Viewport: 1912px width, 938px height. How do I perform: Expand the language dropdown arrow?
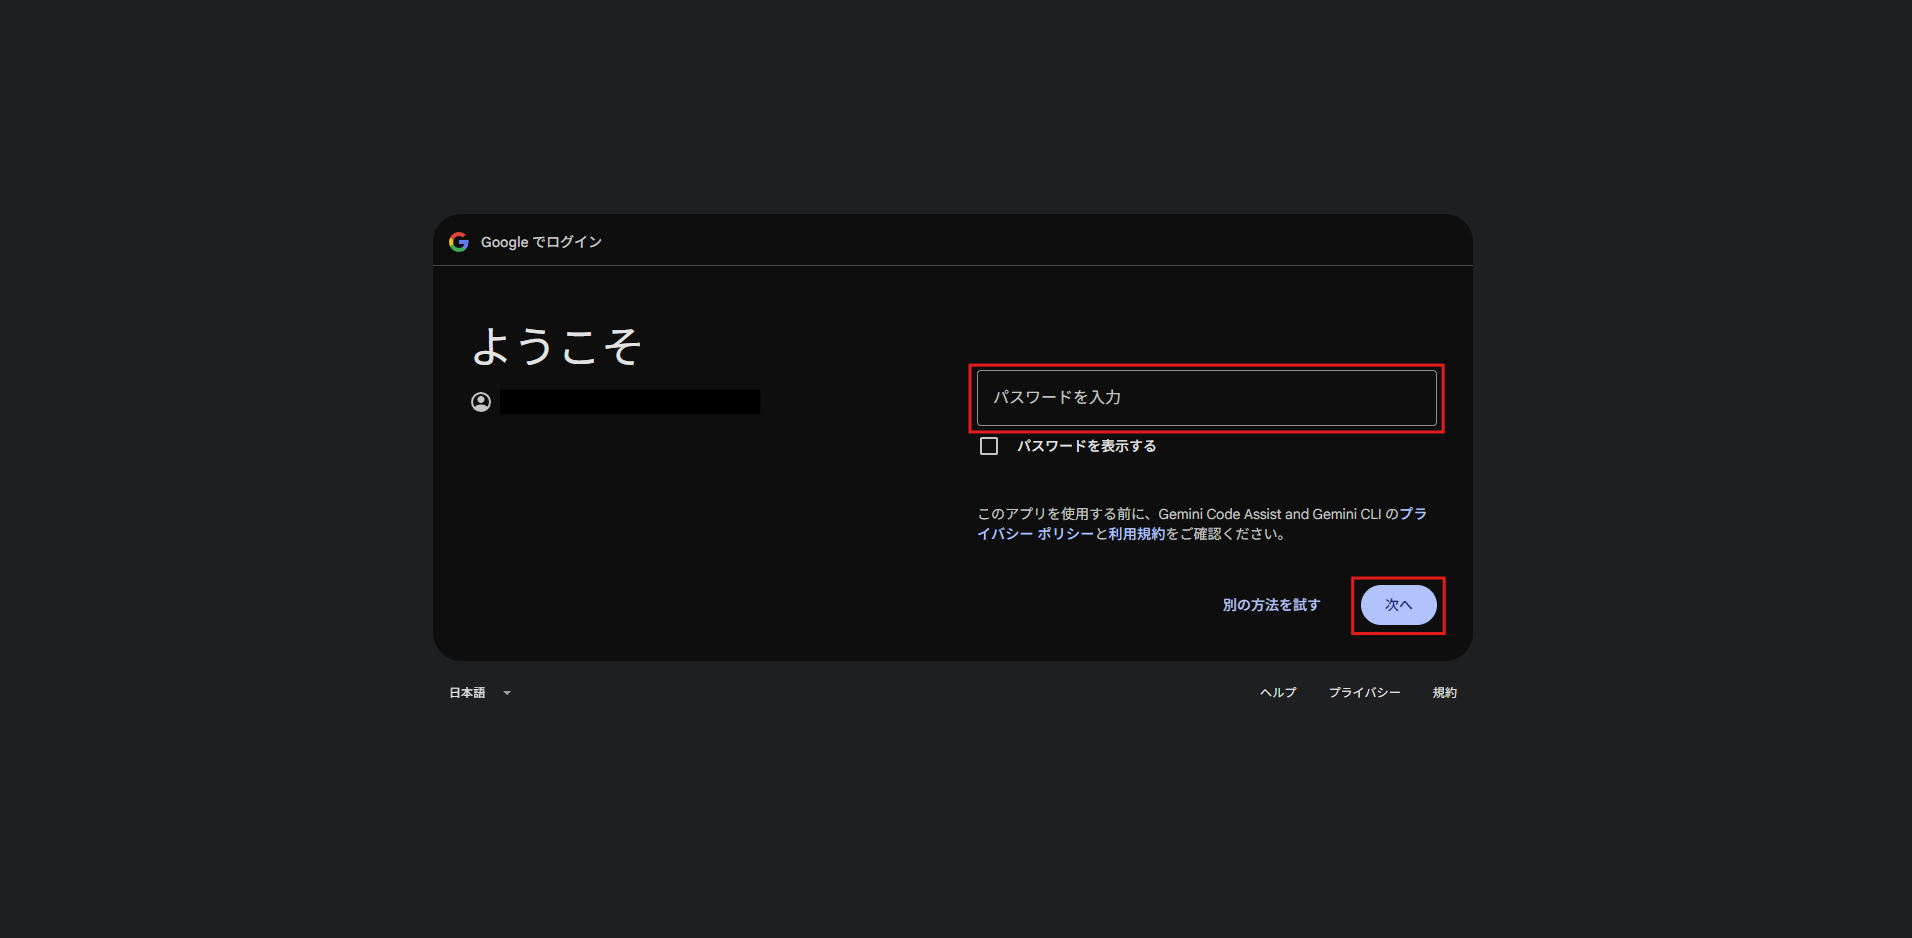(507, 693)
